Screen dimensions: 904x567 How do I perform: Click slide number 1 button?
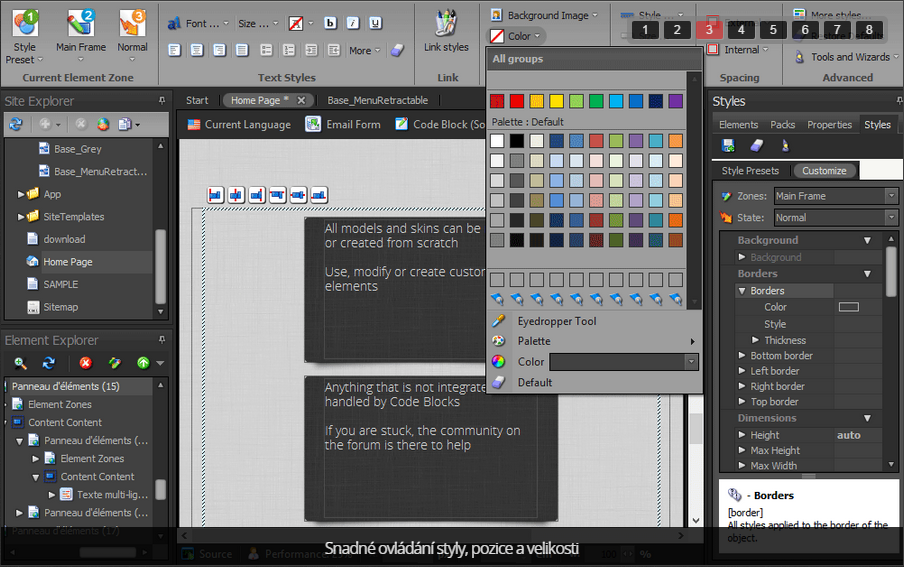point(645,30)
